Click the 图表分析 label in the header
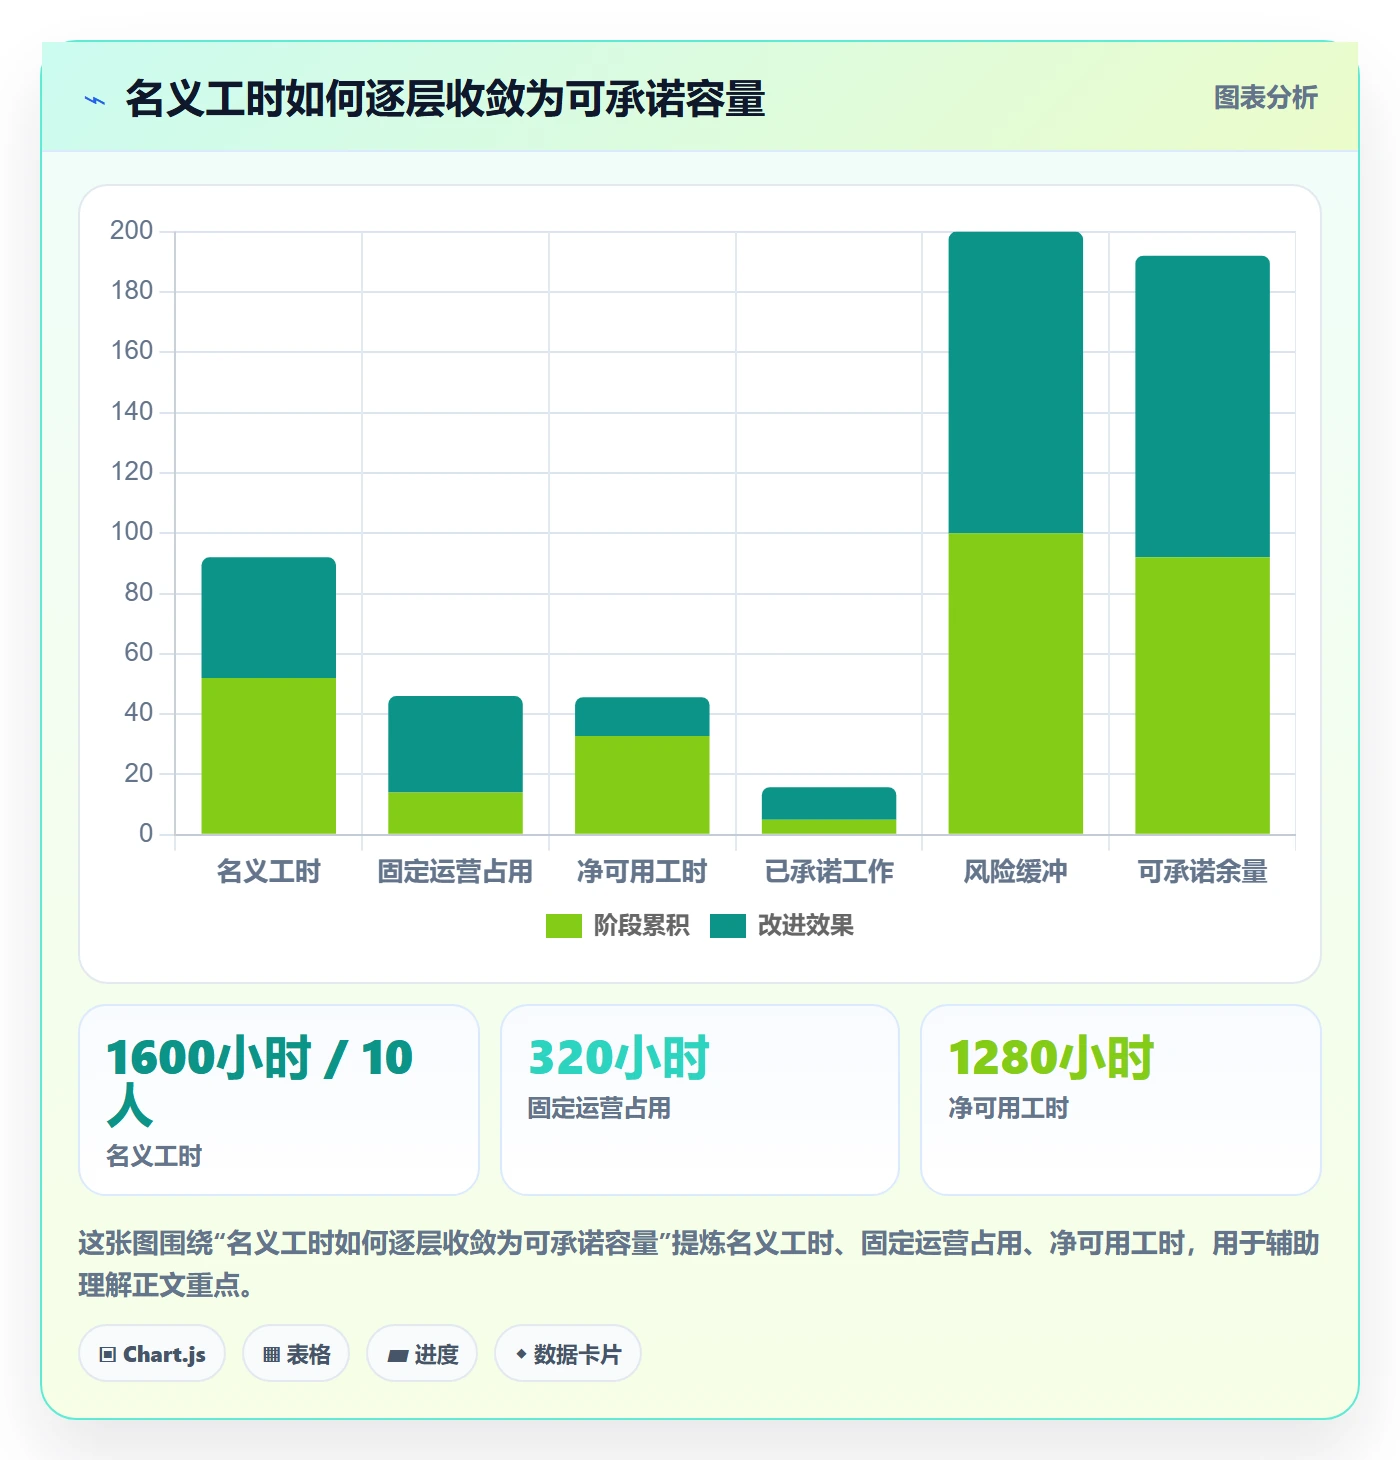Screen dimensions: 1400x1460 pos(1265,98)
